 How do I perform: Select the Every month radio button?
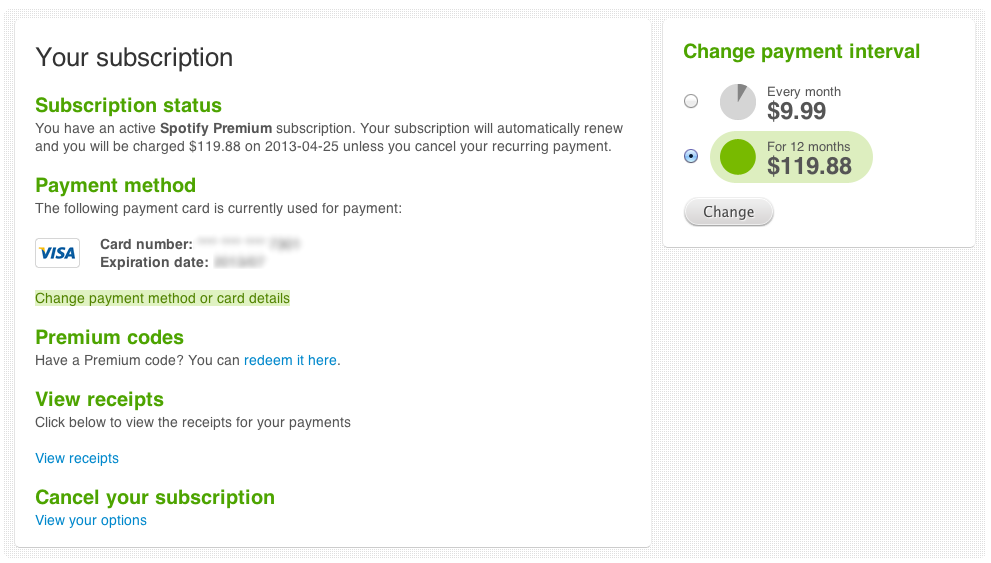(x=691, y=101)
